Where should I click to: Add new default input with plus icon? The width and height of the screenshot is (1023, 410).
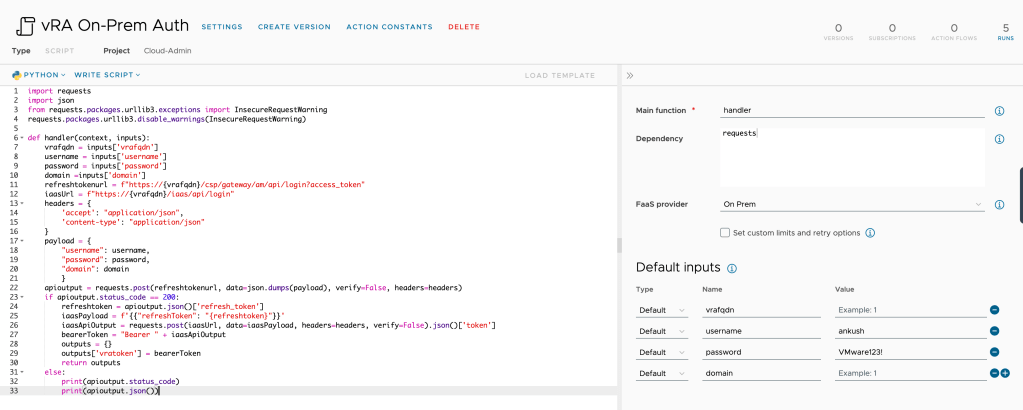point(1005,373)
